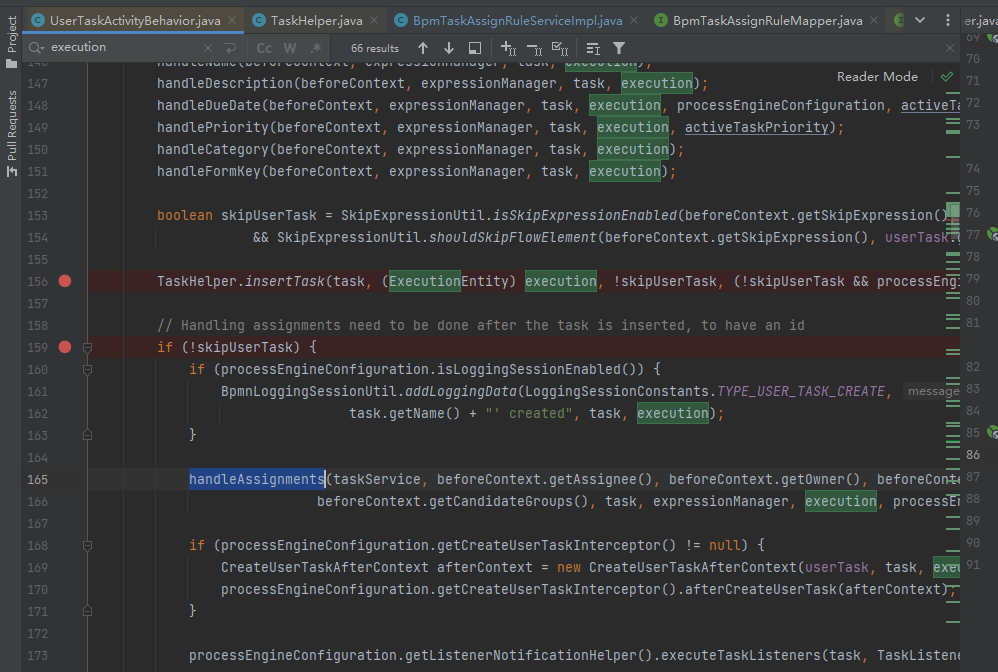Remove the breakpoint on line 156
This screenshot has height=672, width=998.
(65, 281)
